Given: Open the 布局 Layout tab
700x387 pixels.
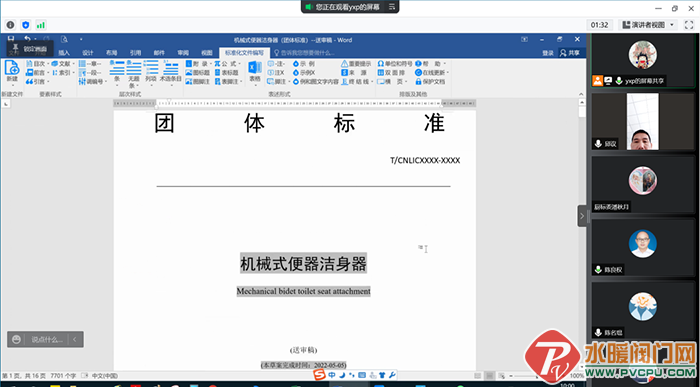Looking at the screenshot, I should (112, 53).
